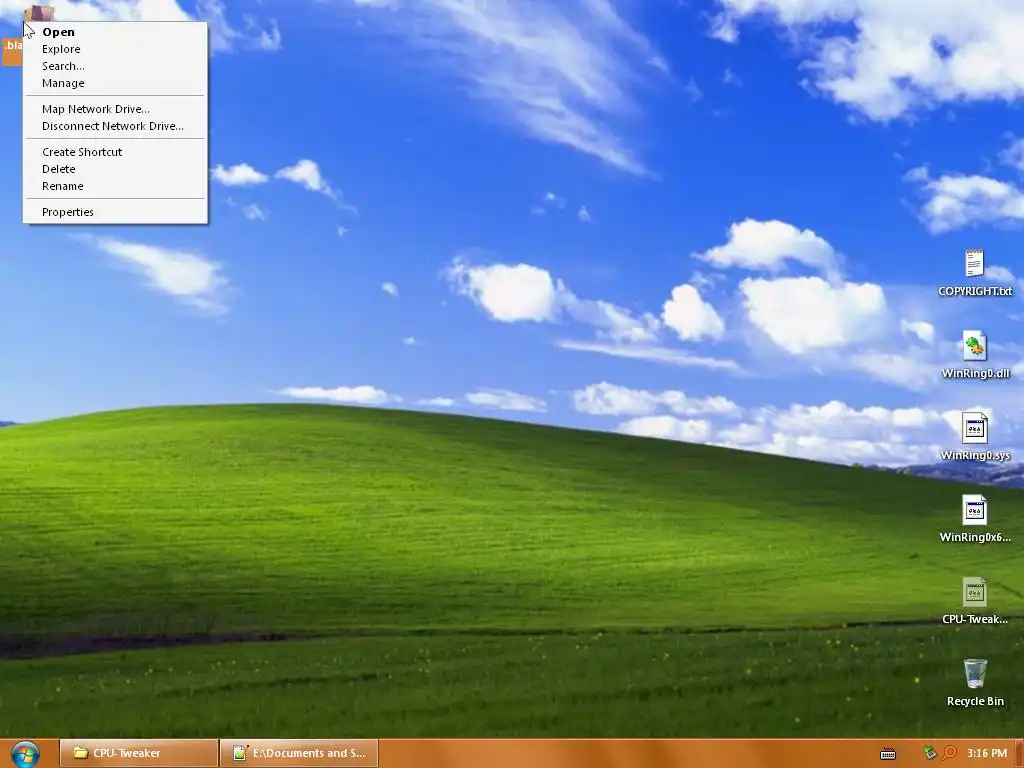This screenshot has height=768, width=1024.
Task: Select Explore from the context menu
Action: (115, 49)
